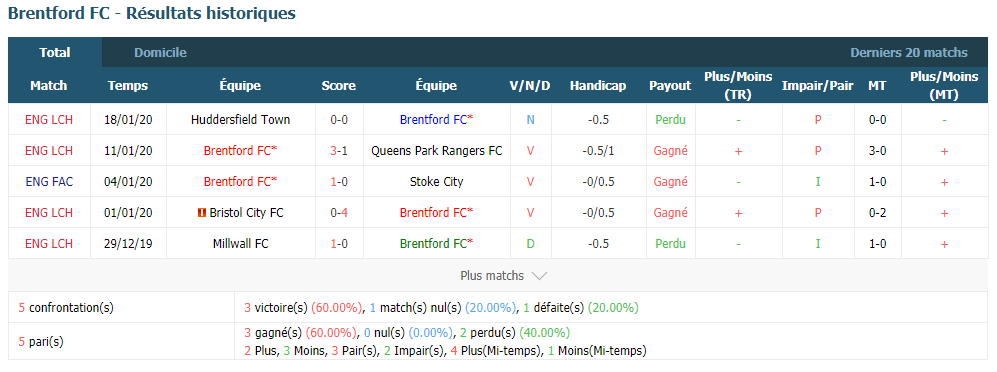This screenshot has width=997, height=372.
Task: Click the 0-4 score at Bristol City
Action: pyautogui.click(x=338, y=213)
